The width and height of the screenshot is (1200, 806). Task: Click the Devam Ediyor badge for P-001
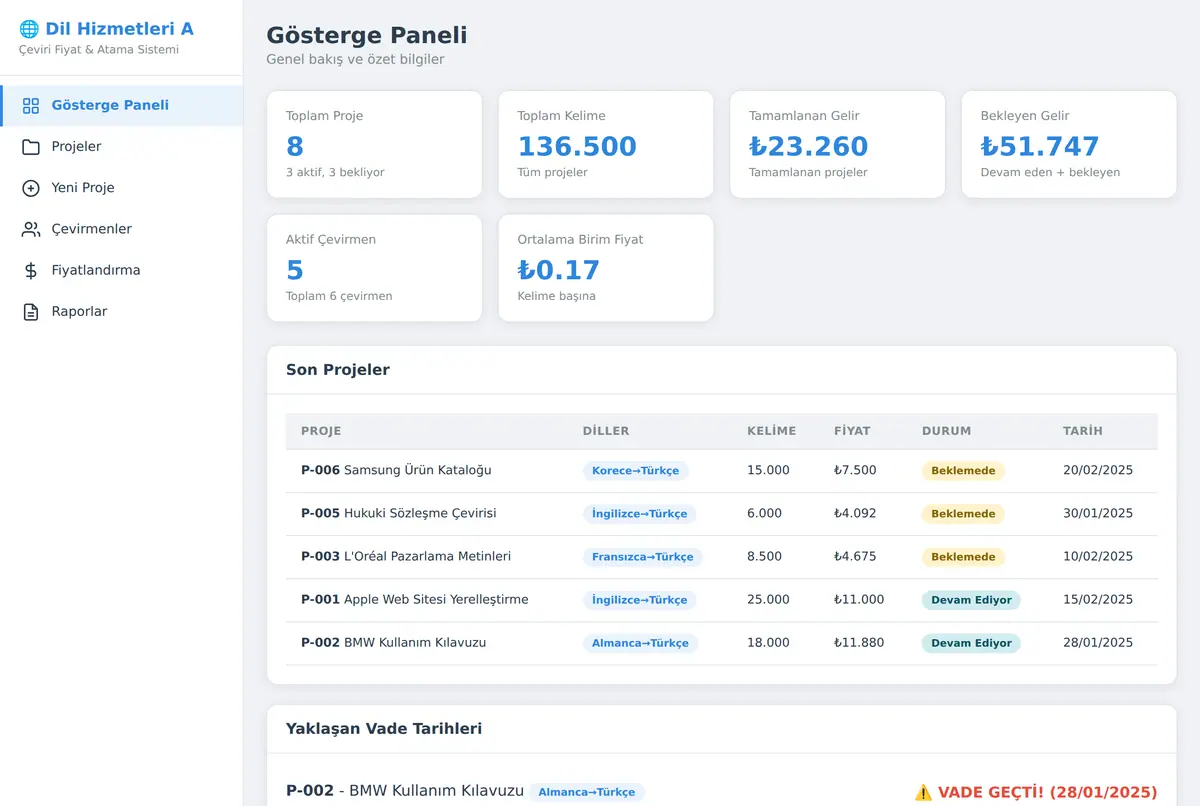pos(971,600)
